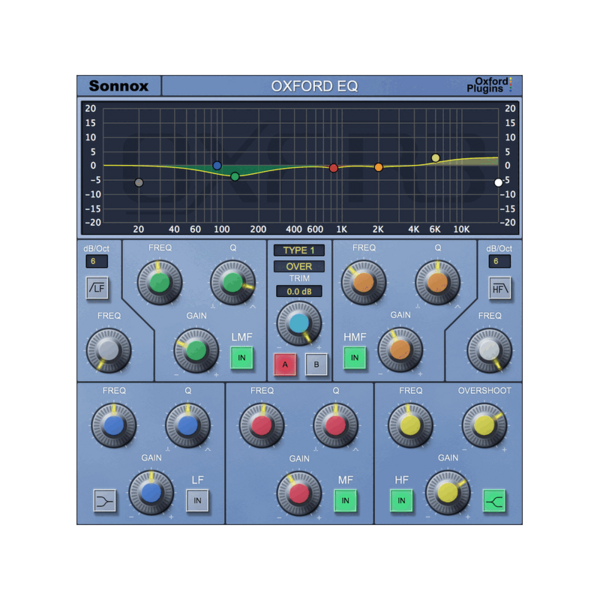The image size is (600, 600).
Task: Click the left dB/Oct slope value 6
Action: coord(97,261)
